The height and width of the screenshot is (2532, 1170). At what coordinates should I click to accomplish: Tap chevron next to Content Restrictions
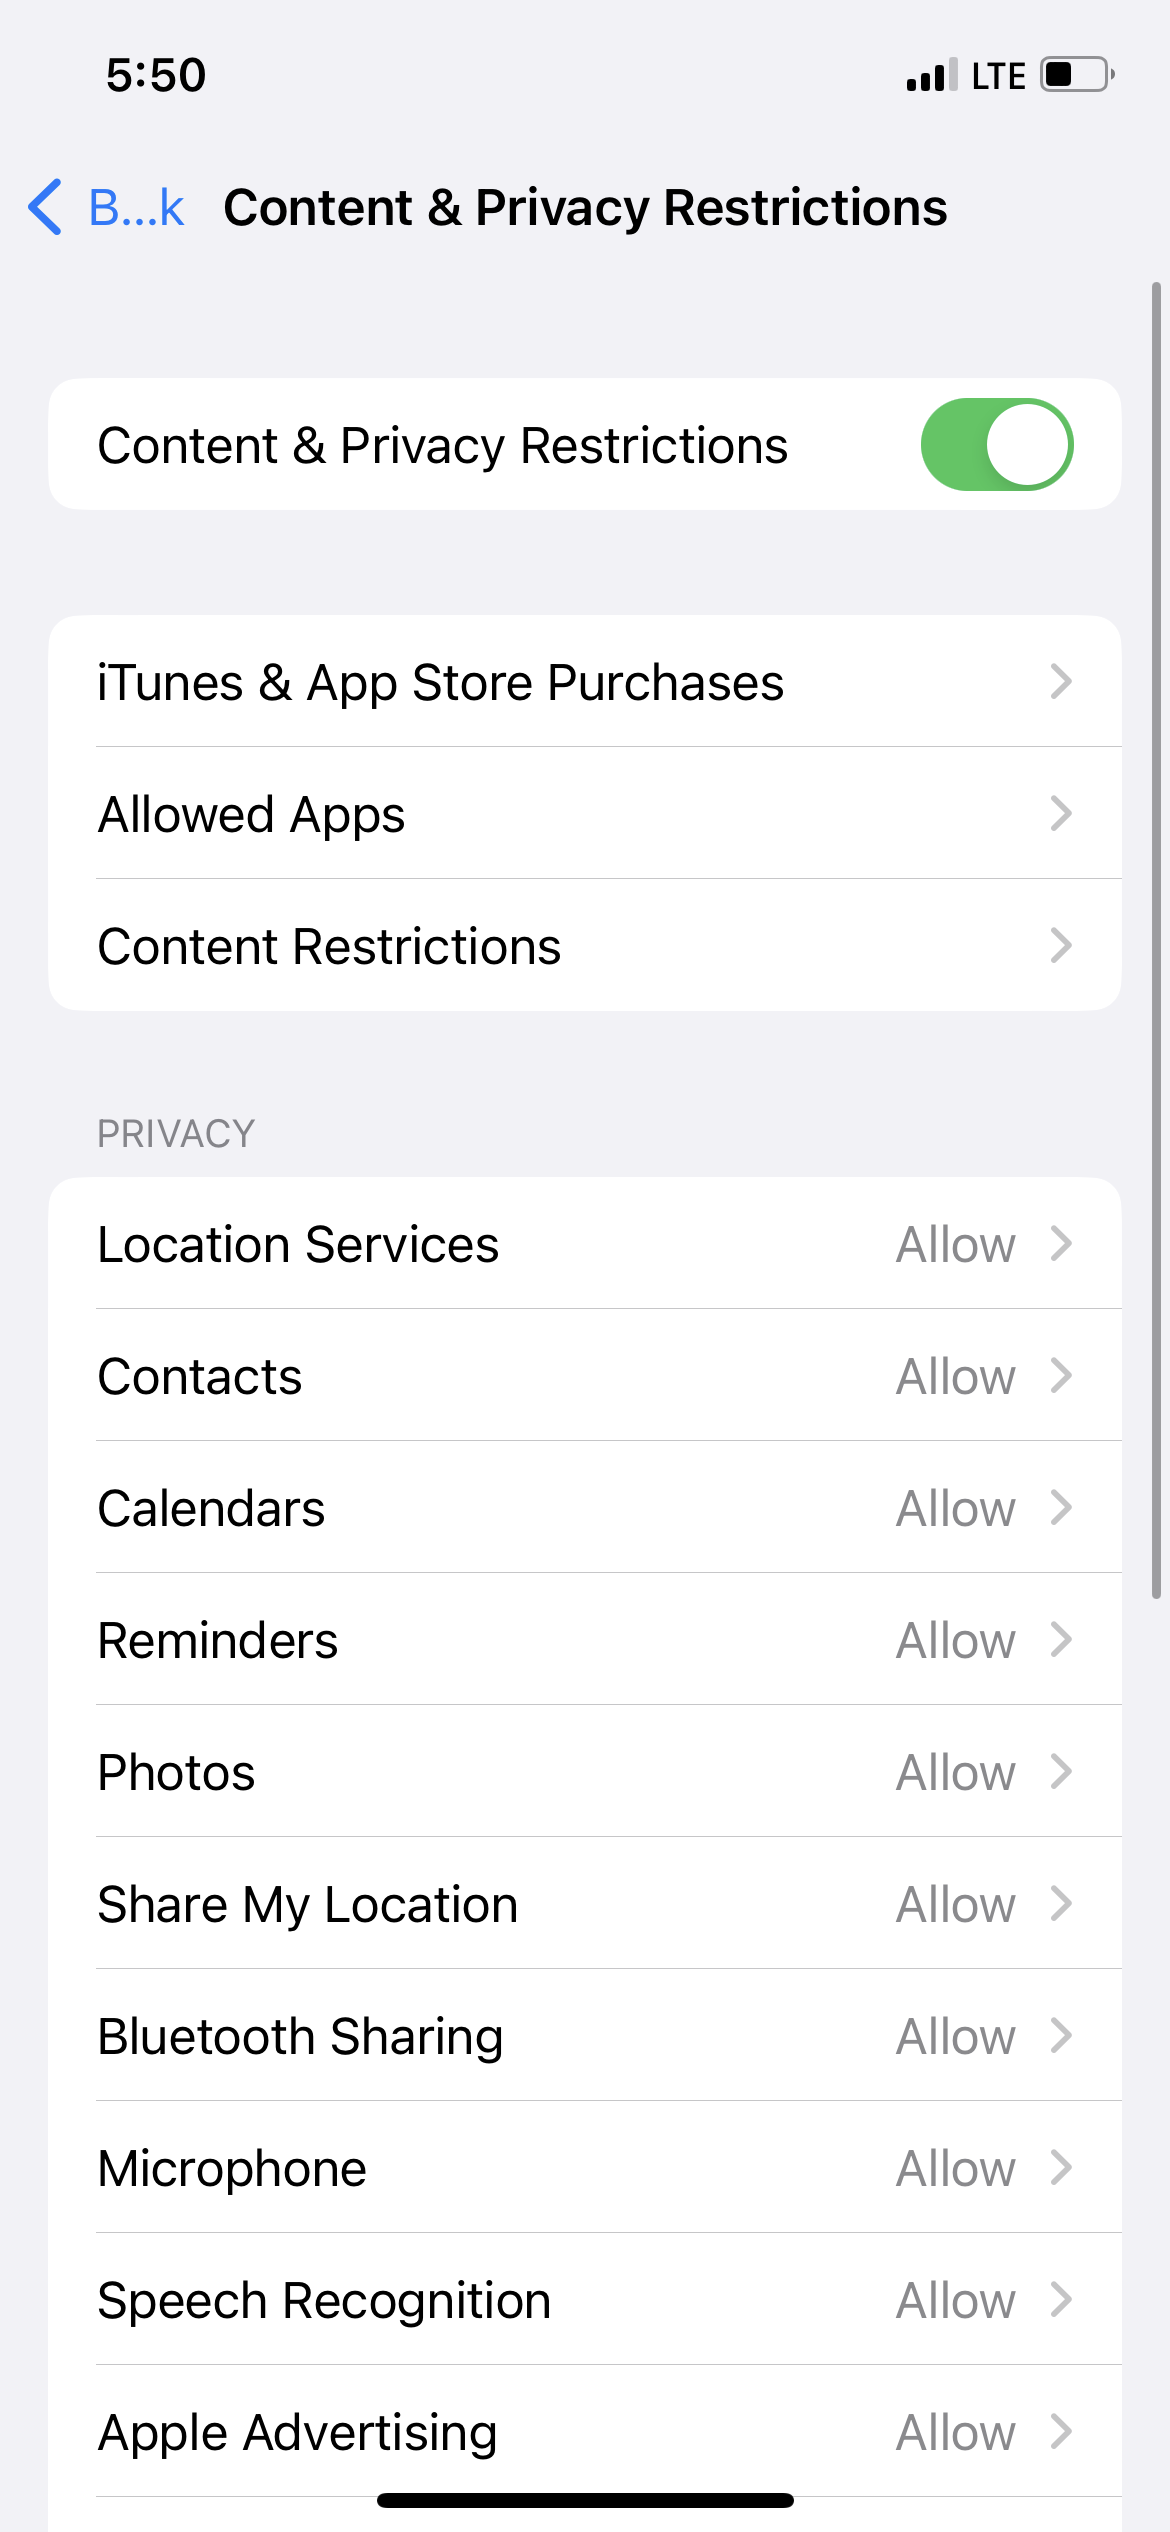pos(1061,945)
